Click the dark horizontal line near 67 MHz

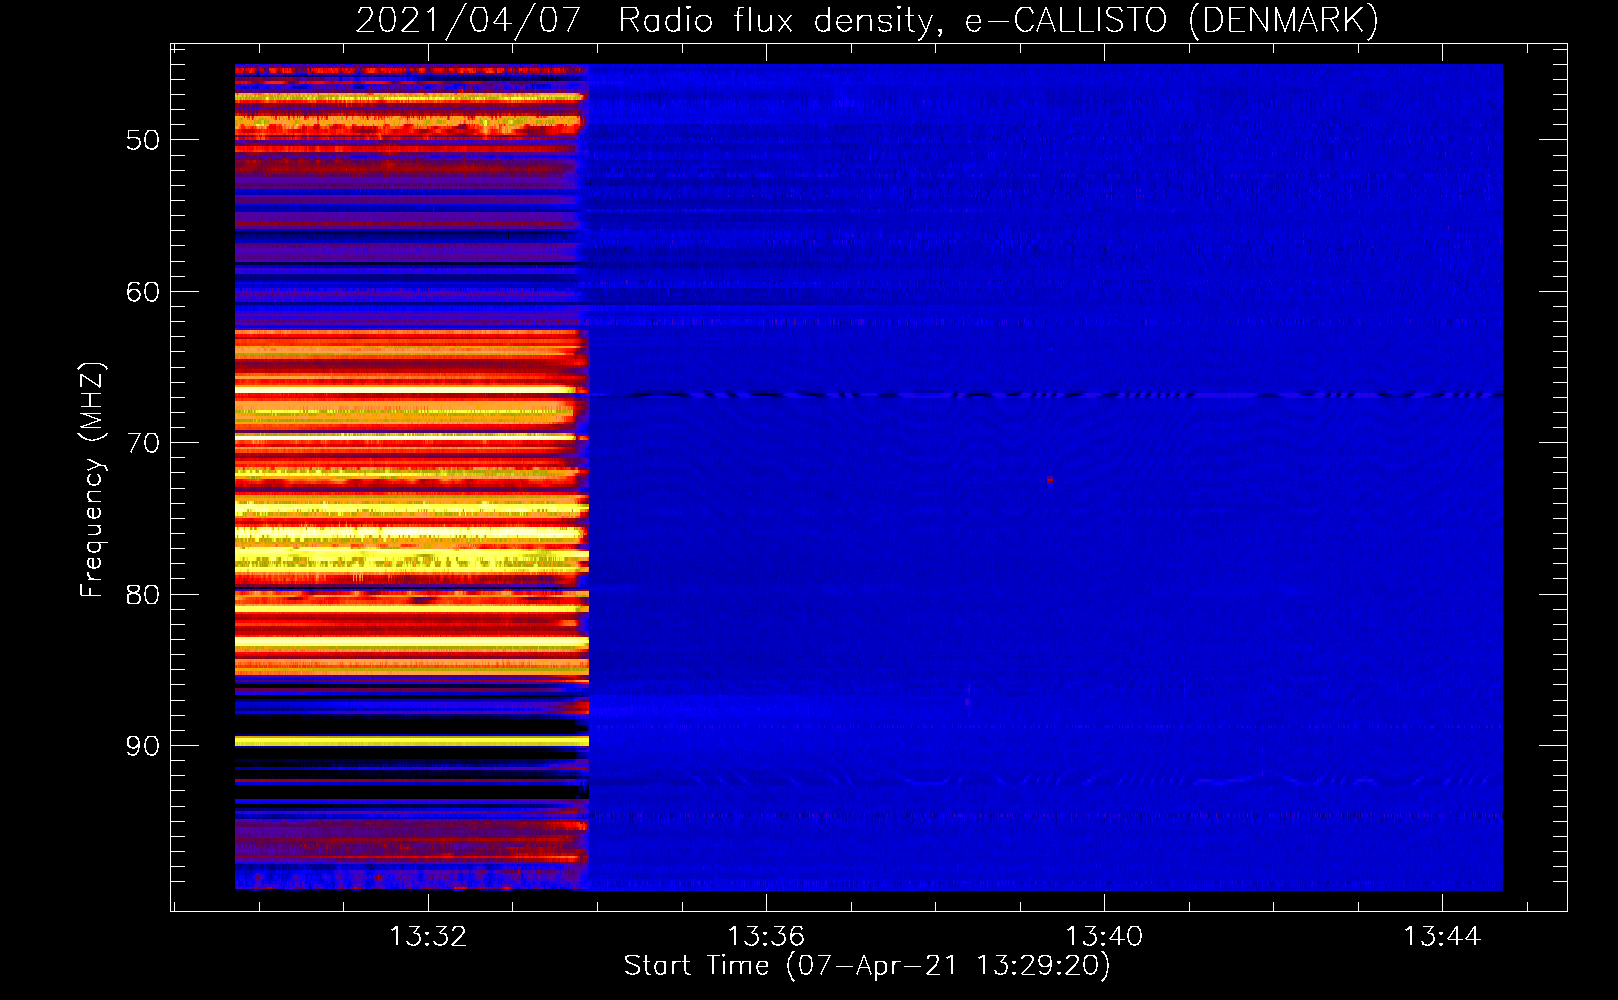(x=1045, y=395)
